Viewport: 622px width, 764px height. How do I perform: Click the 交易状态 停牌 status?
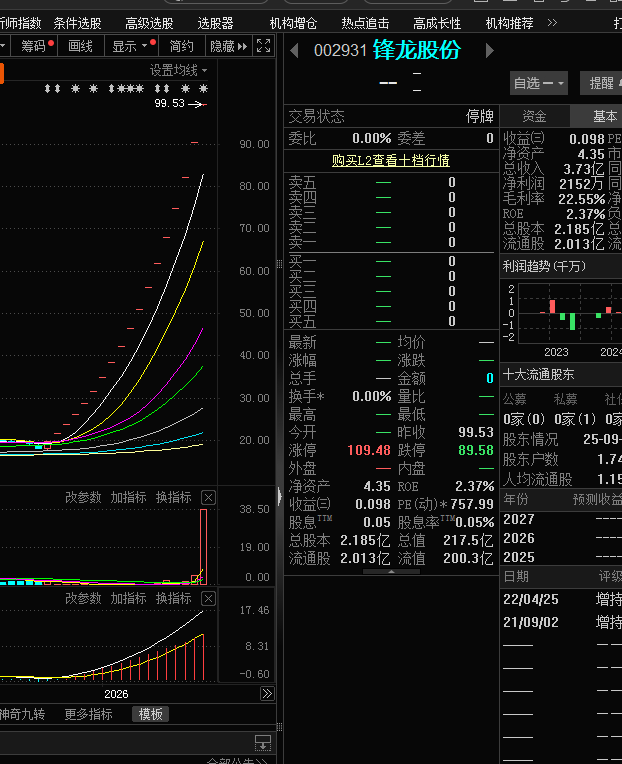click(391, 116)
